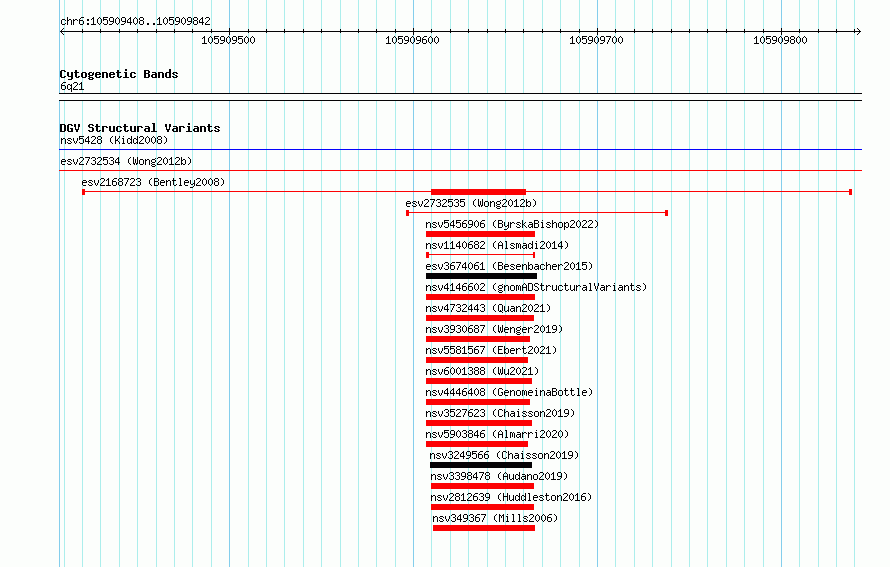Click nsv3398478 (Audano2019) label
The height and width of the screenshot is (567, 890).
(499, 476)
